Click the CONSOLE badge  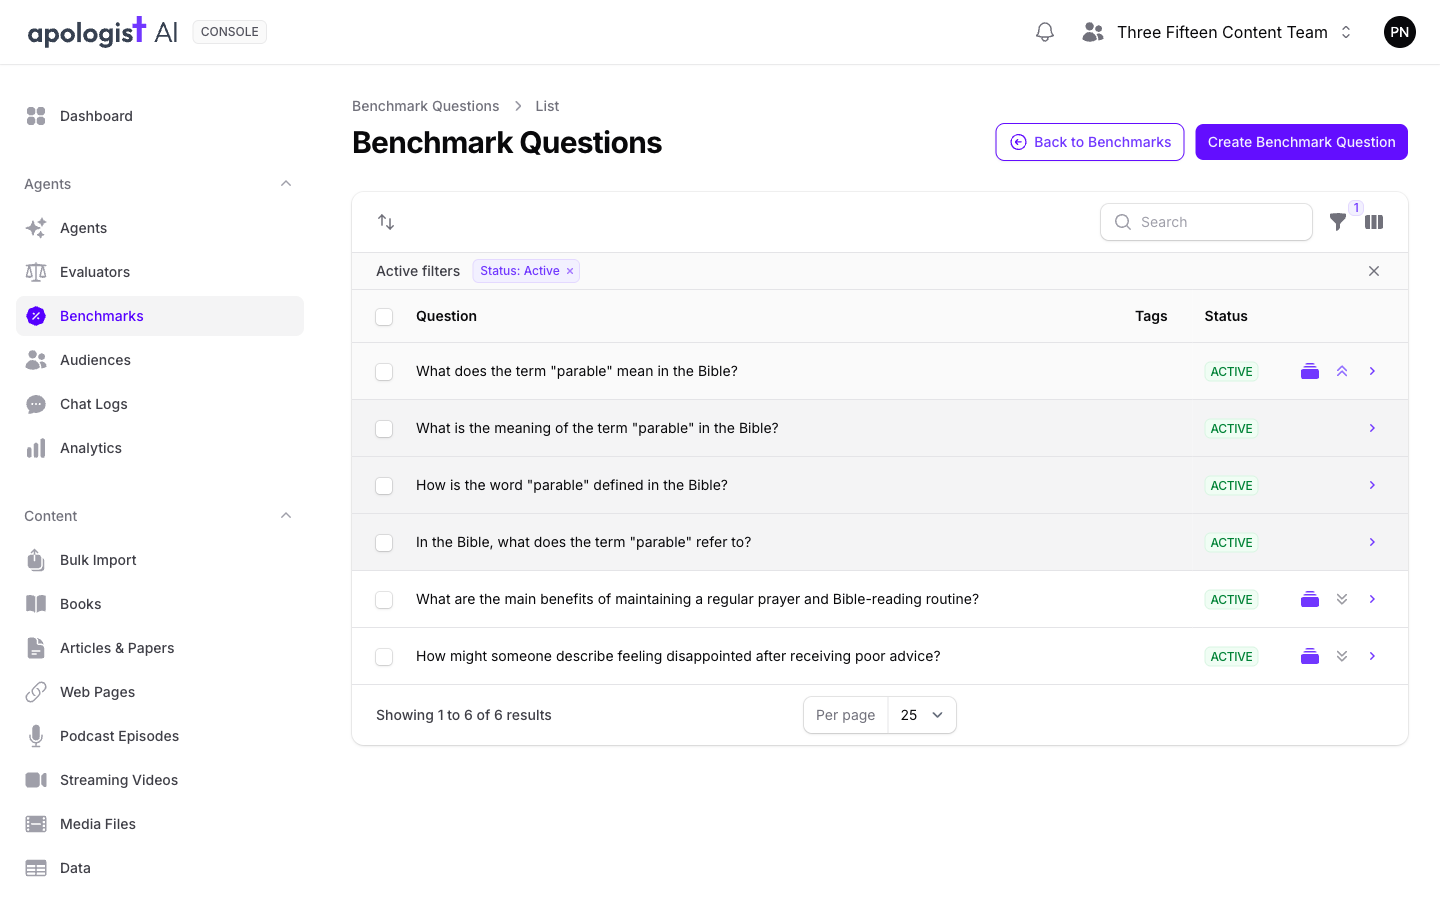(230, 32)
